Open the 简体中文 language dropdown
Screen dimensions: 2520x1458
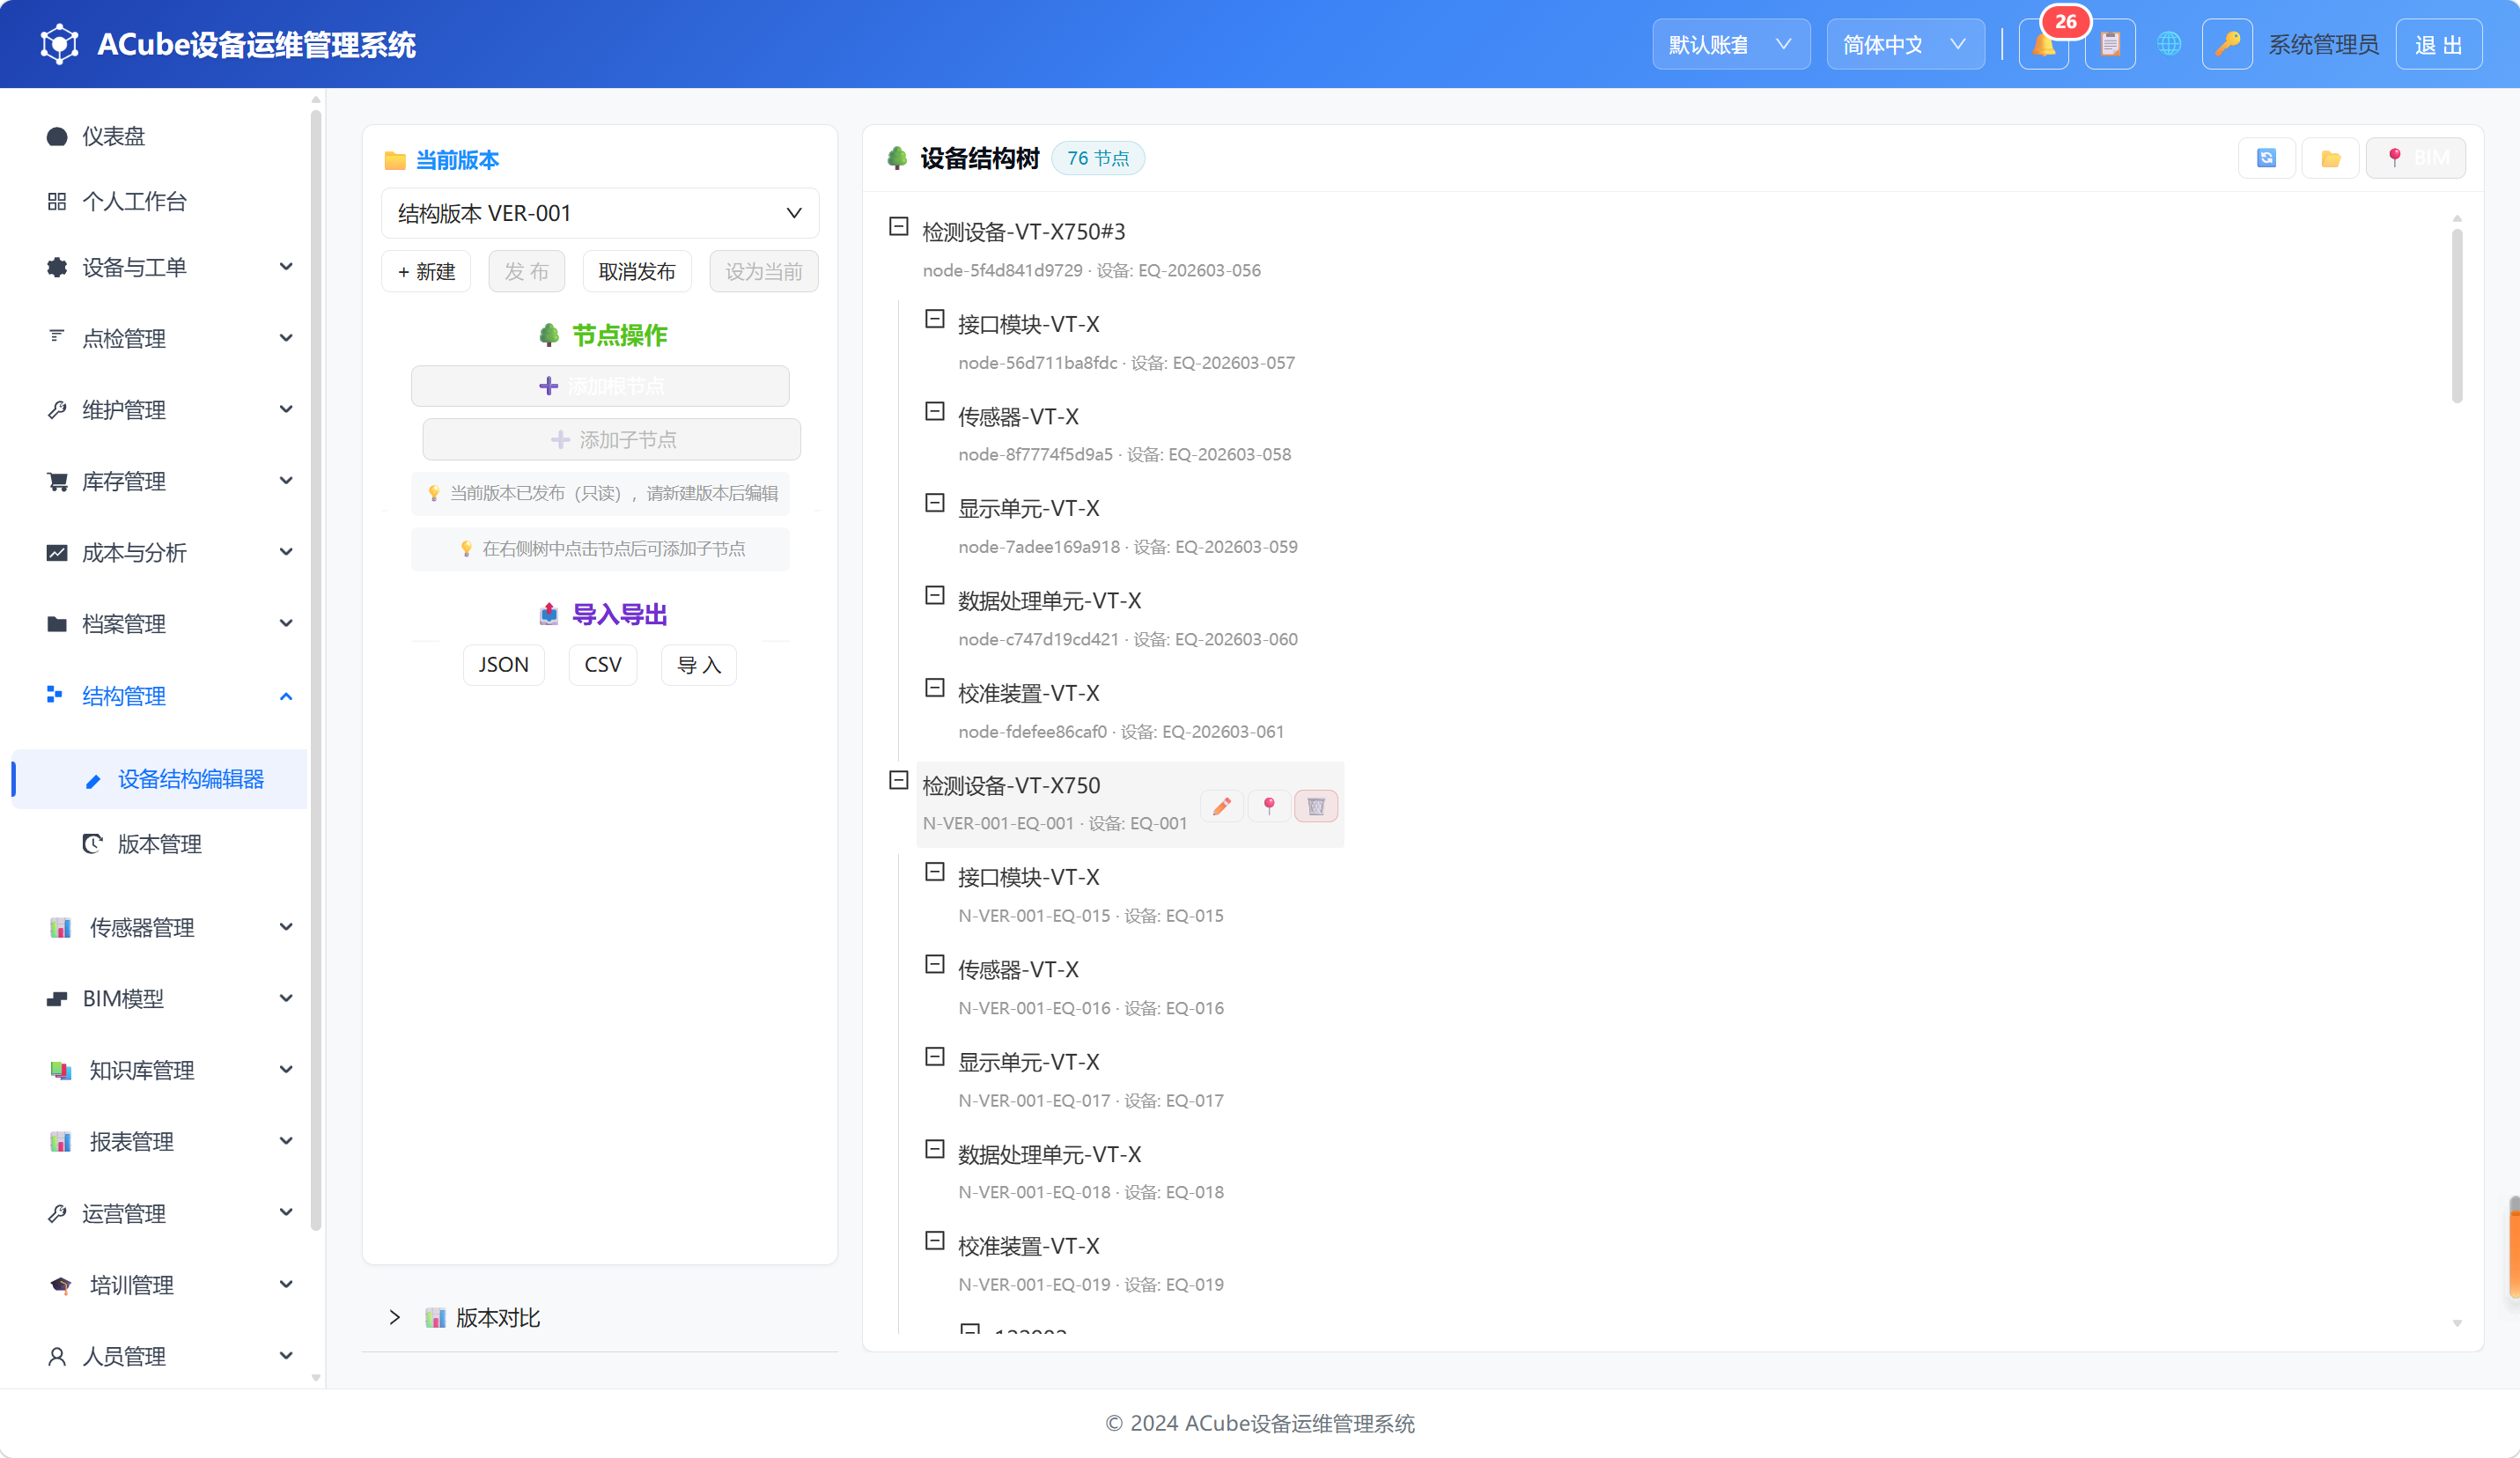(x=1905, y=44)
